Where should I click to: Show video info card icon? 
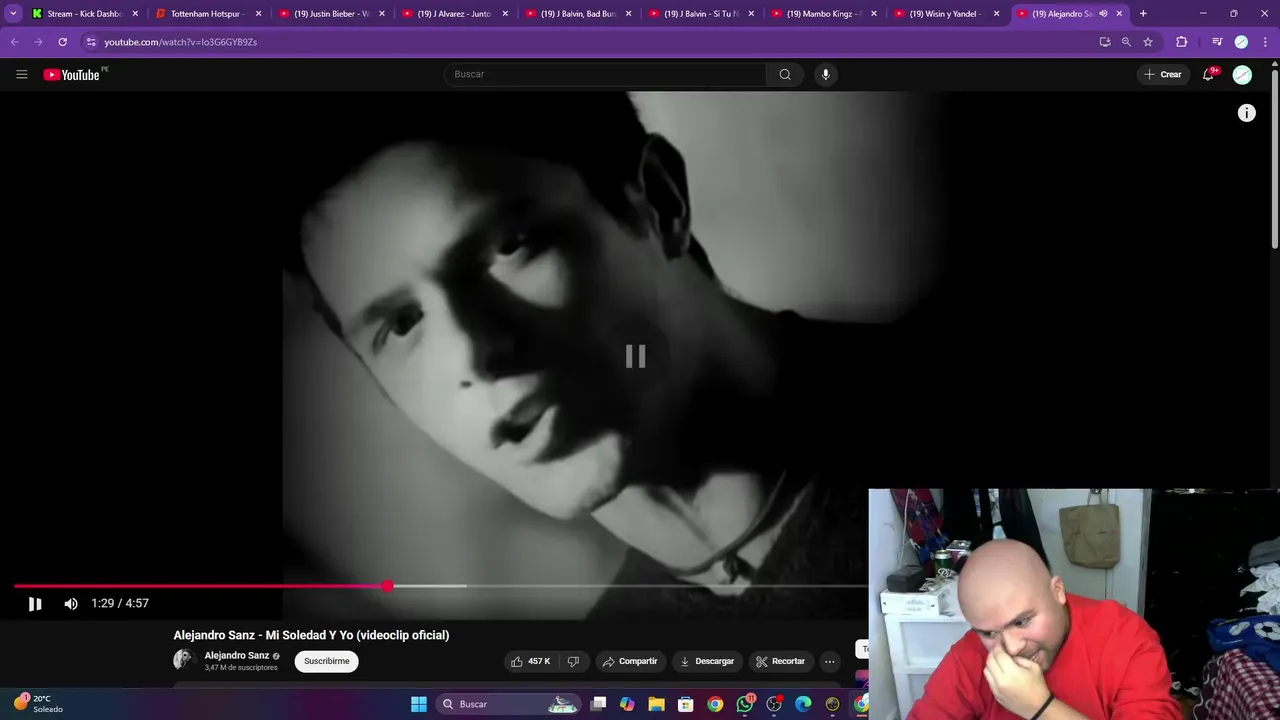pyautogui.click(x=1246, y=113)
